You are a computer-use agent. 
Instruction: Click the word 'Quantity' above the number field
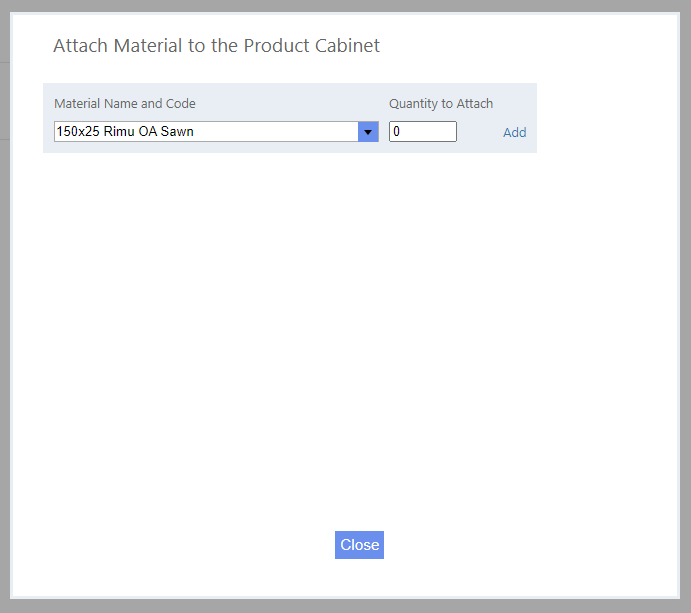(413, 104)
